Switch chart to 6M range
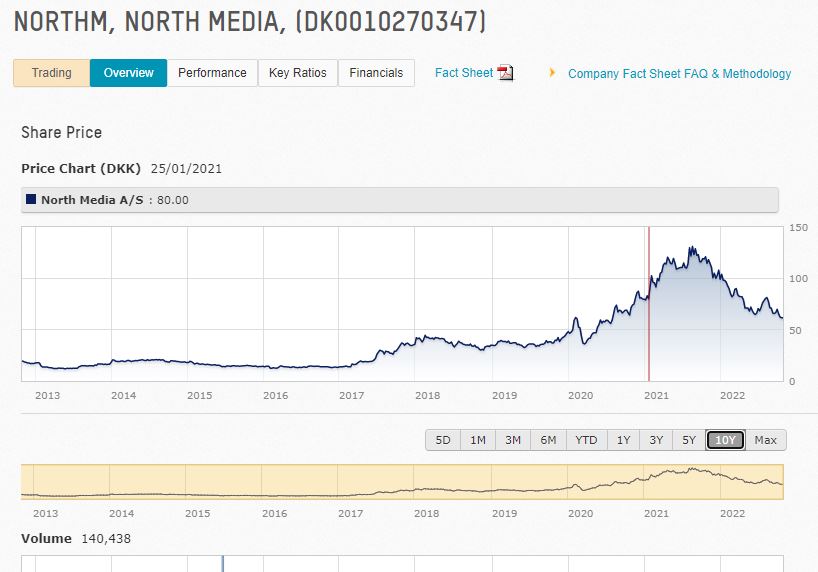 [548, 440]
